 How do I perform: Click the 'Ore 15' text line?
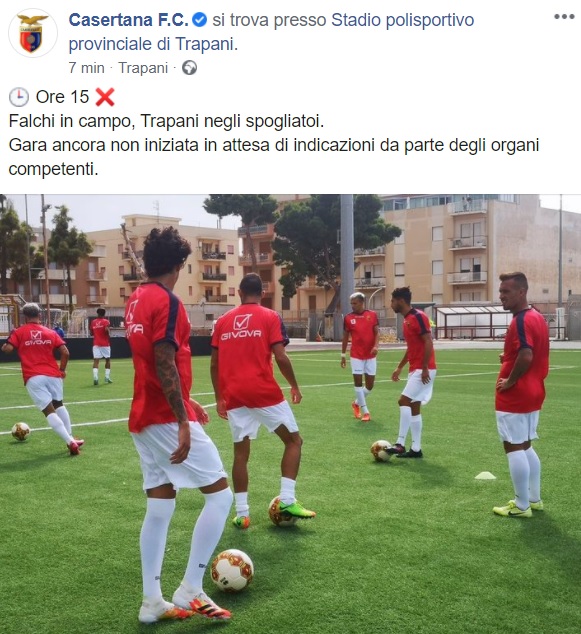pos(62,97)
